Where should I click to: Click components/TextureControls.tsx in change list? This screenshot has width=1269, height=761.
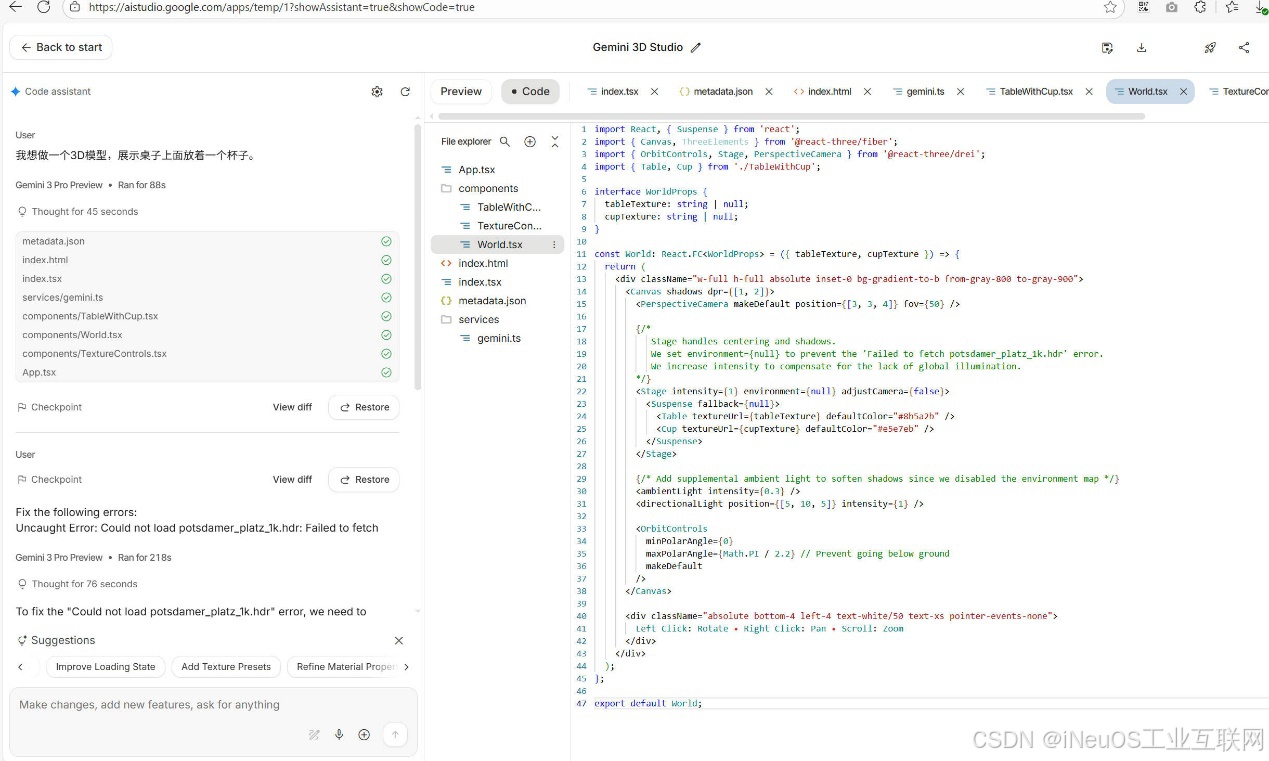pyautogui.click(x=94, y=353)
